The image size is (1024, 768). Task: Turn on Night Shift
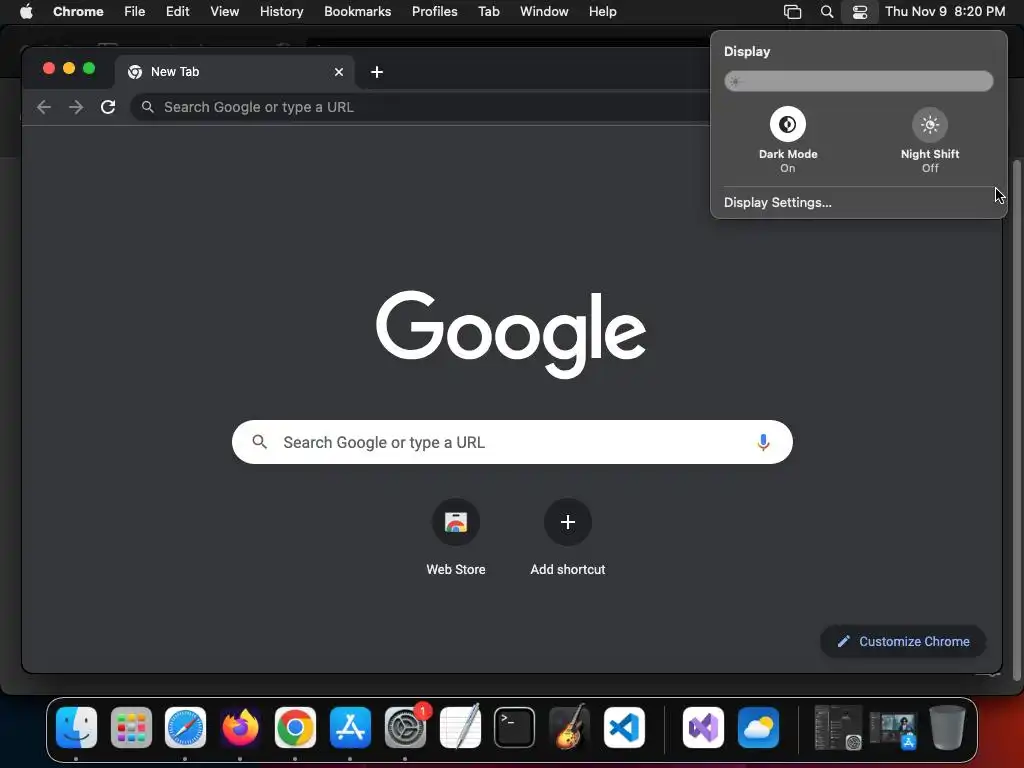tap(930, 124)
